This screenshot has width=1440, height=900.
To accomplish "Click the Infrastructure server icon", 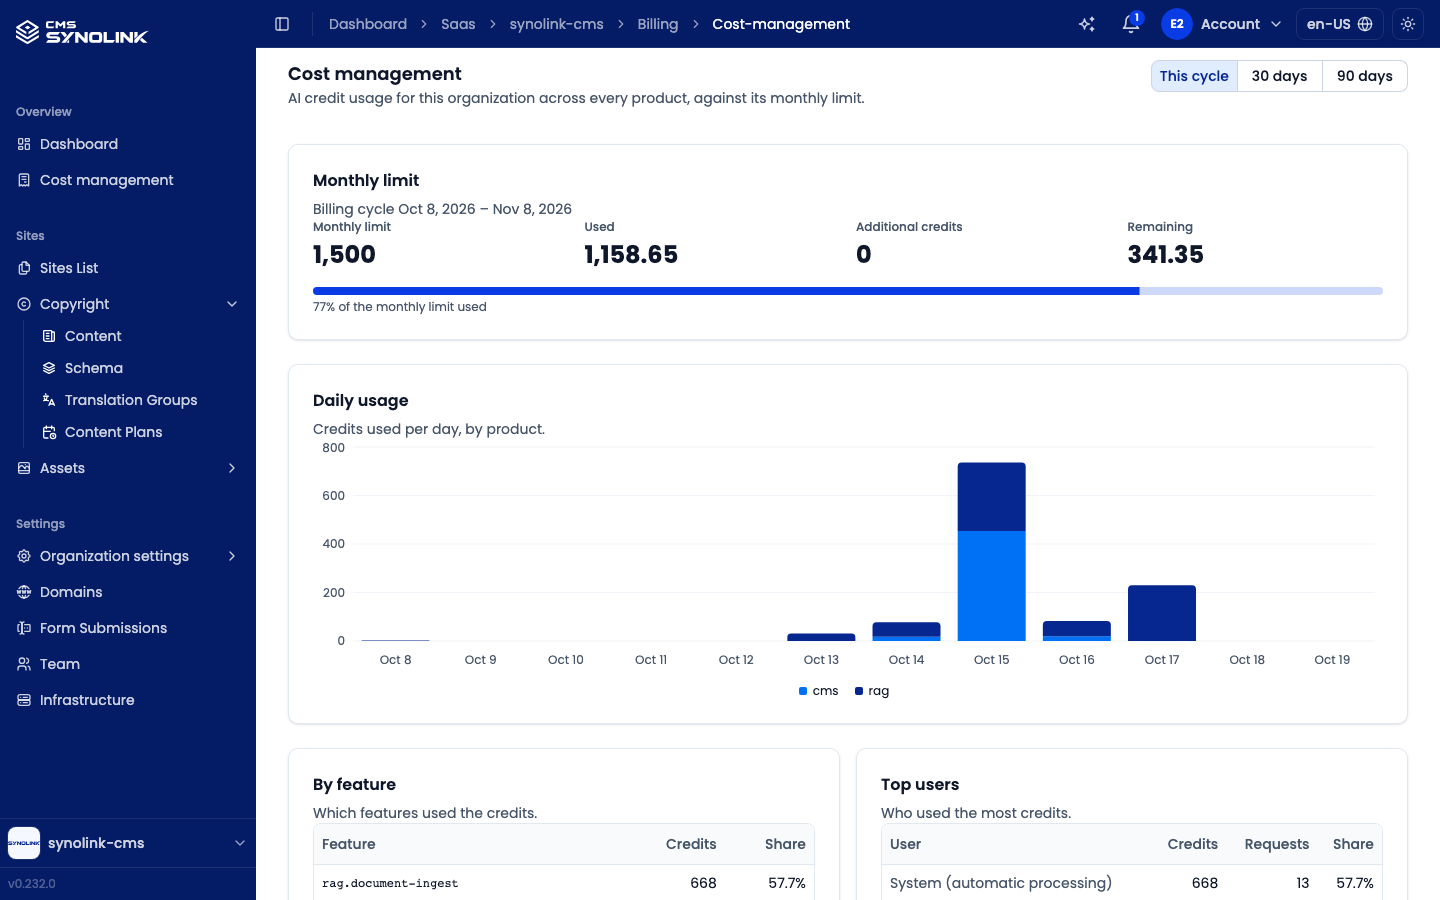I will tap(24, 700).
